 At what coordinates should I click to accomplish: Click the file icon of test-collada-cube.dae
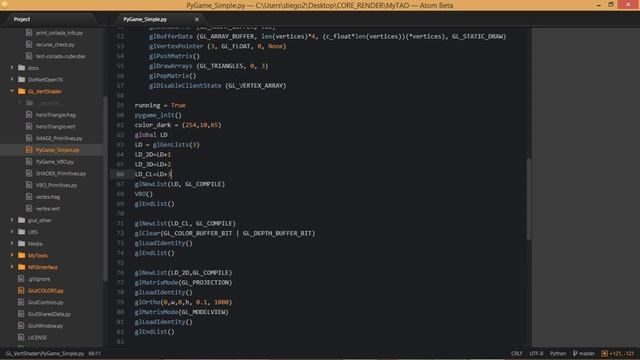29,56
